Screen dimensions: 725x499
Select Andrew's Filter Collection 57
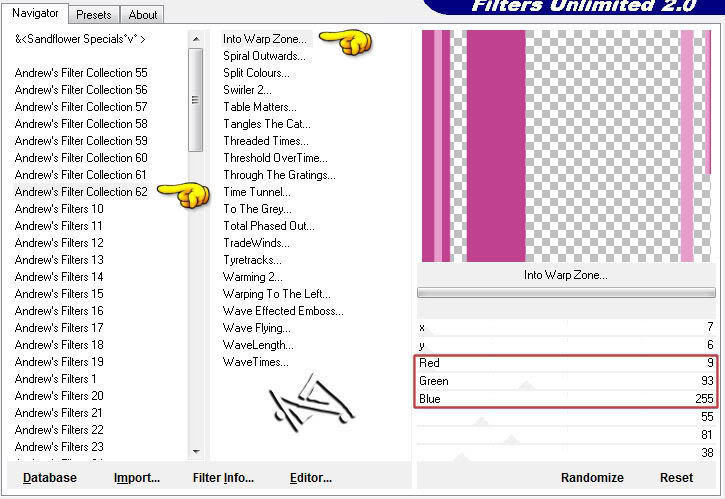click(x=81, y=107)
